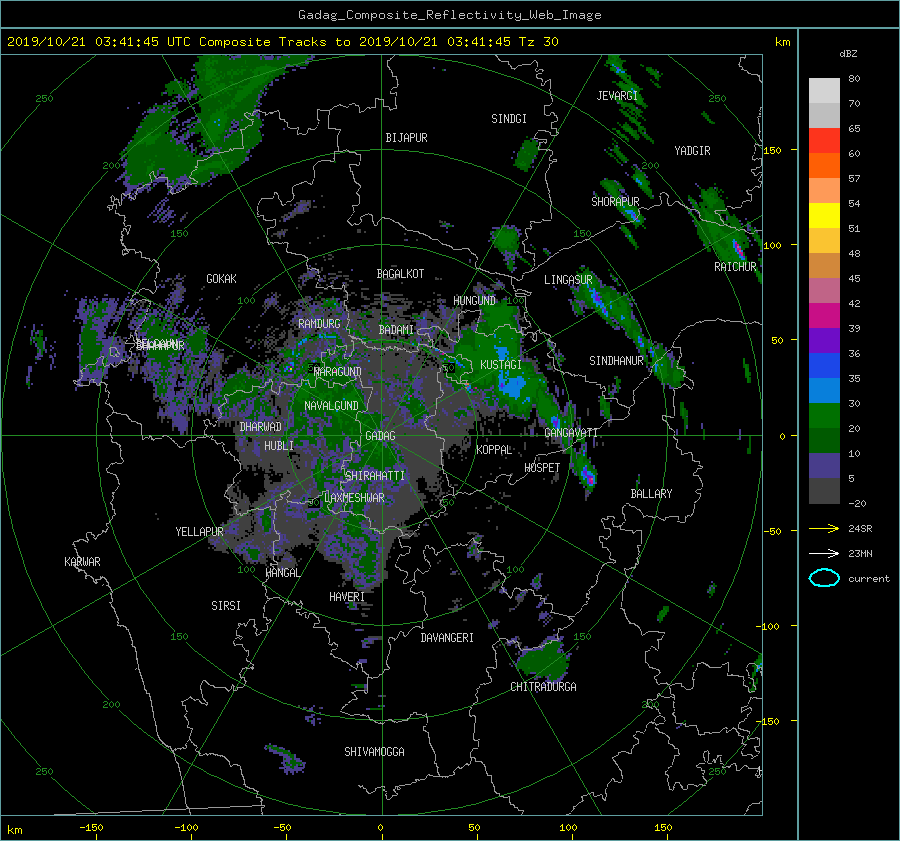Select the green 20 dBZ color swatch

(x=824, y=416)
